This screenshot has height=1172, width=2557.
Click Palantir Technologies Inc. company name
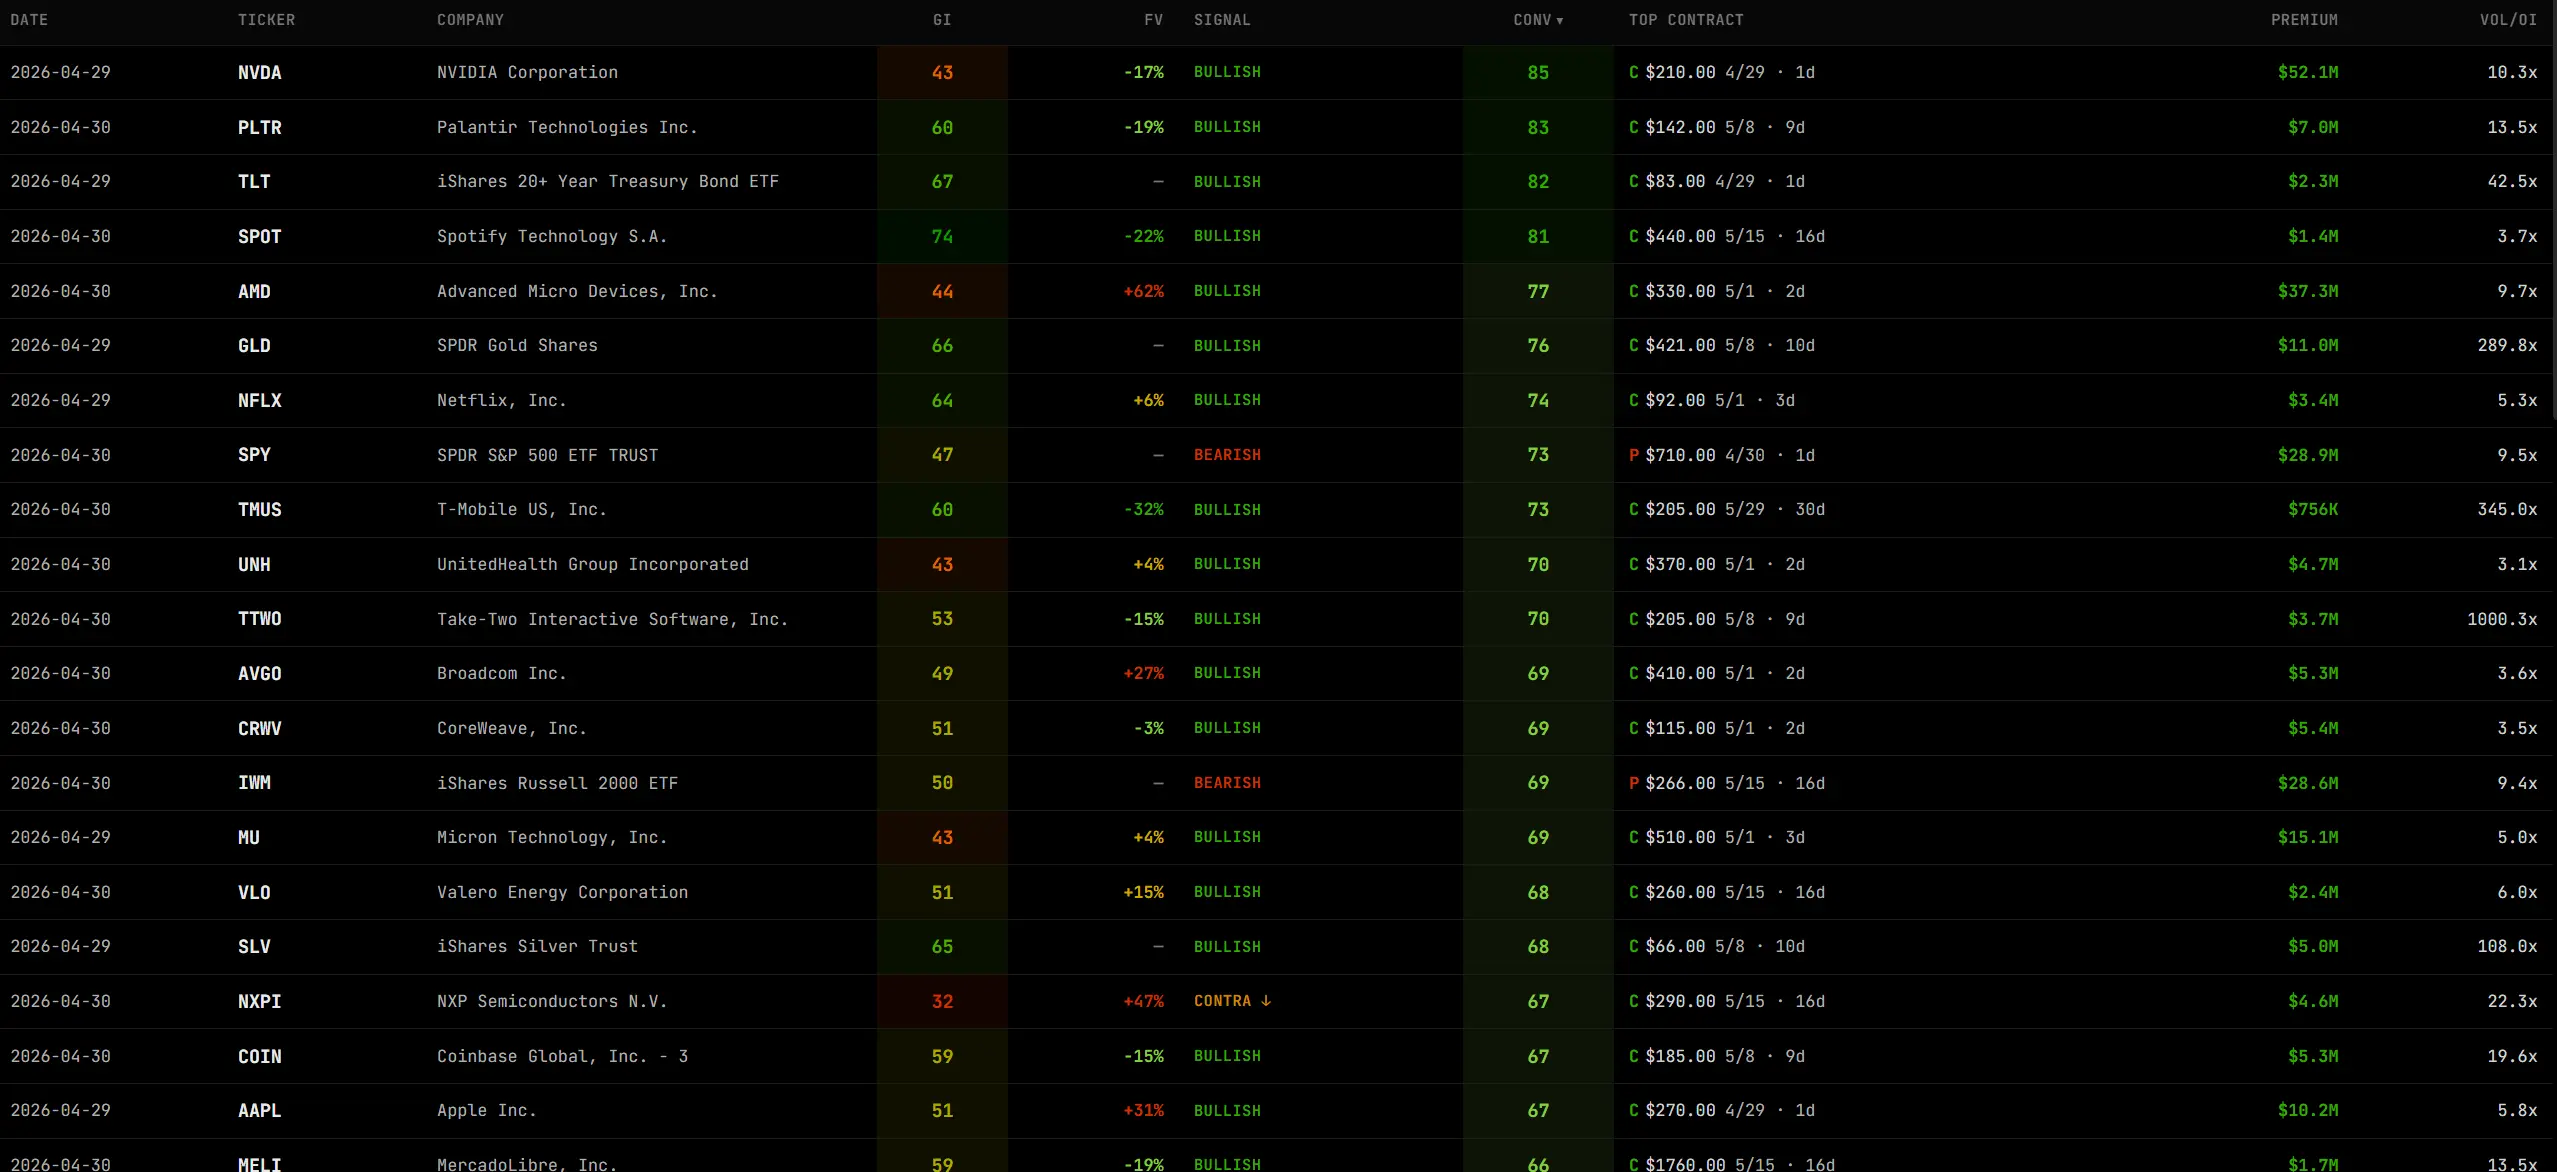[x=567, y=128]
